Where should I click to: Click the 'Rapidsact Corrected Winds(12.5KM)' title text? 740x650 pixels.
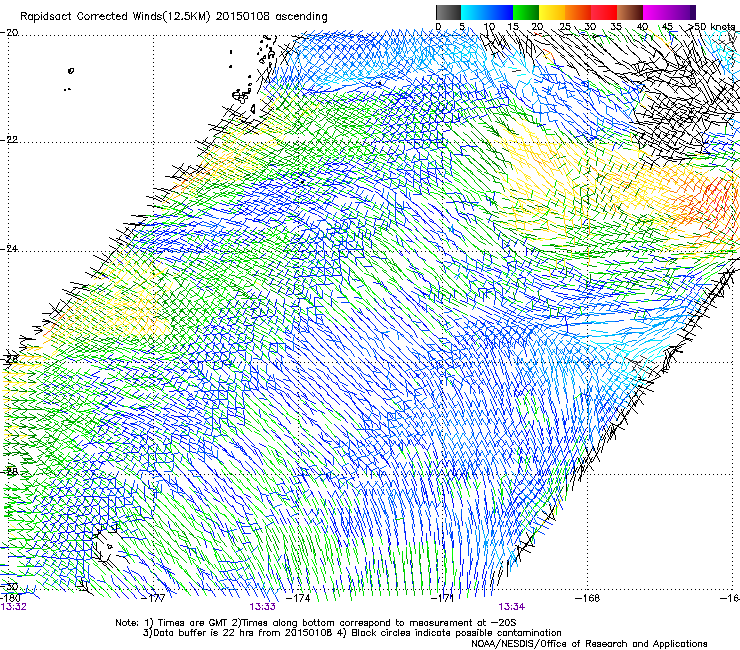pos(116,17)
